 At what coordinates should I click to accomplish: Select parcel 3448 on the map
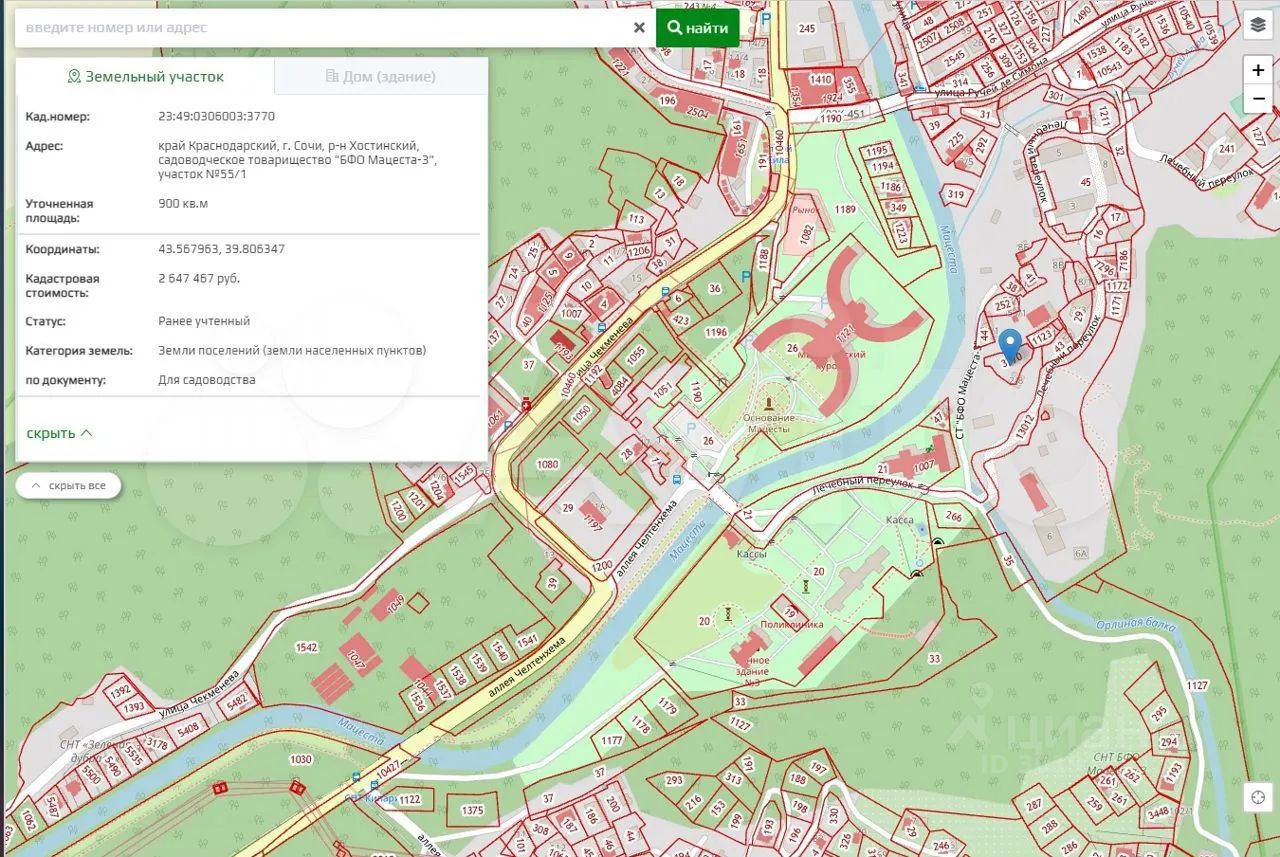1157,812
